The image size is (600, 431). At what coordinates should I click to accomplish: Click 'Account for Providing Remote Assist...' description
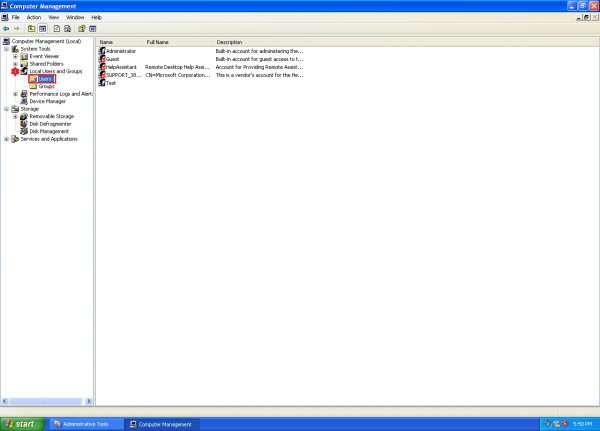pos(259,67)
